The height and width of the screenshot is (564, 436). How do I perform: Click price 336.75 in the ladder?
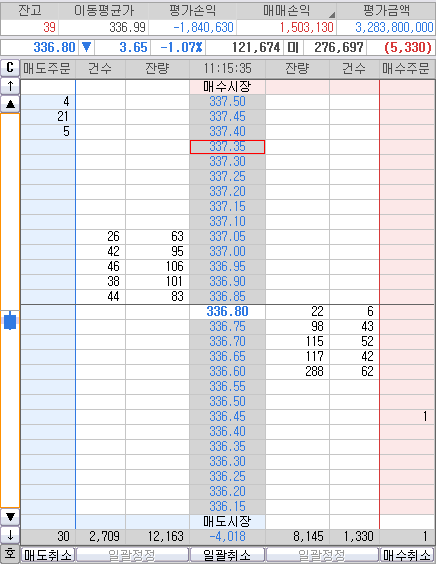tap(227, 327)
